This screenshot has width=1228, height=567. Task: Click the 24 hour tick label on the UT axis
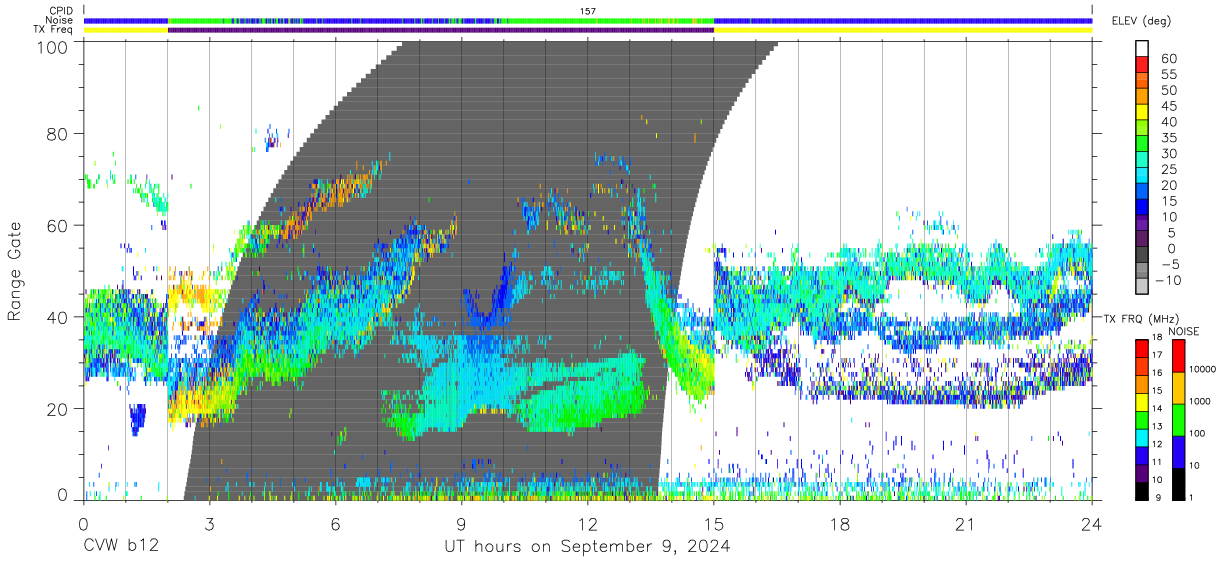tap(1092, 525)
